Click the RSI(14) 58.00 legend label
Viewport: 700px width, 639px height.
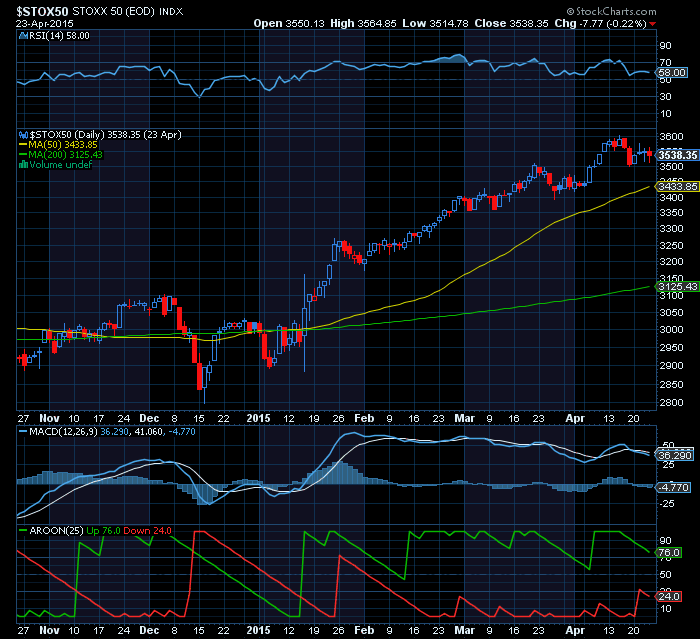pos(59,36)
